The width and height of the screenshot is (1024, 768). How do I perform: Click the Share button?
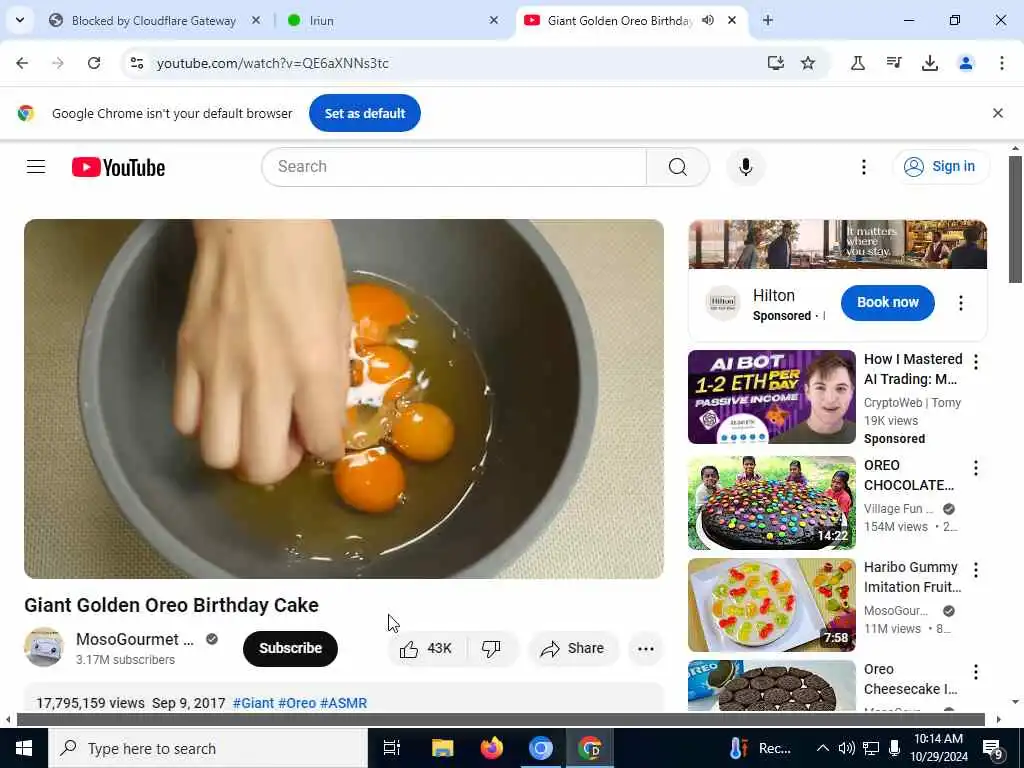[573, 648]
